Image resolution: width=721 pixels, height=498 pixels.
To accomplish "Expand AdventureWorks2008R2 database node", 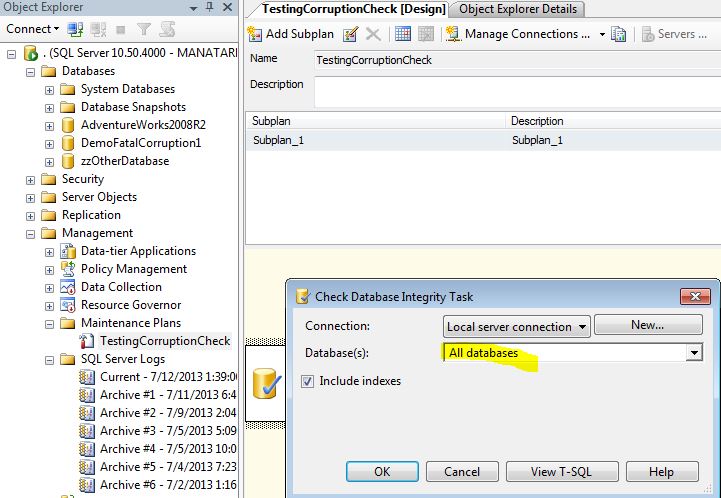I will [49, 126].
